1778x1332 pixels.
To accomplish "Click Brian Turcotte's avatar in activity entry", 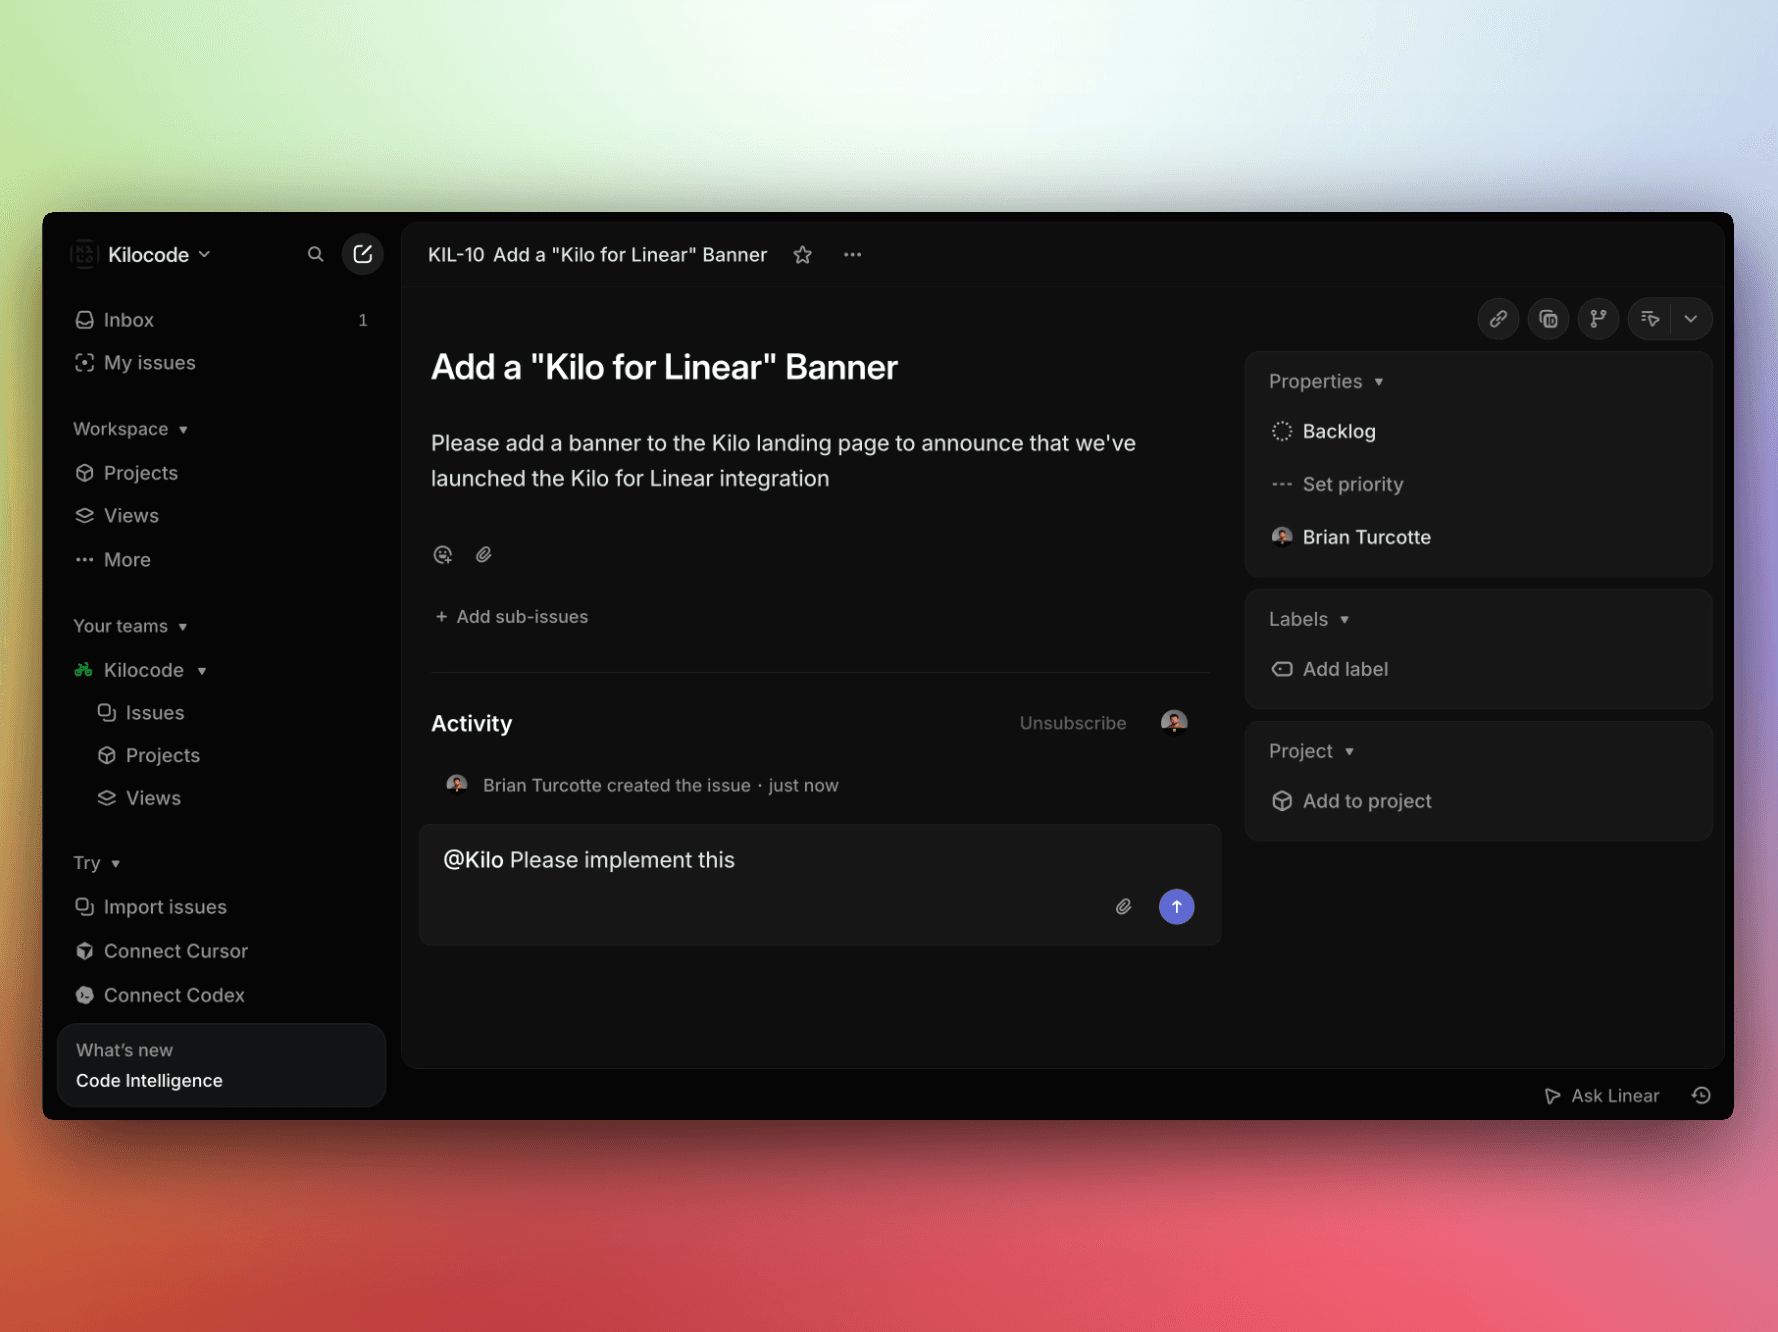I will tap(457, 785).
